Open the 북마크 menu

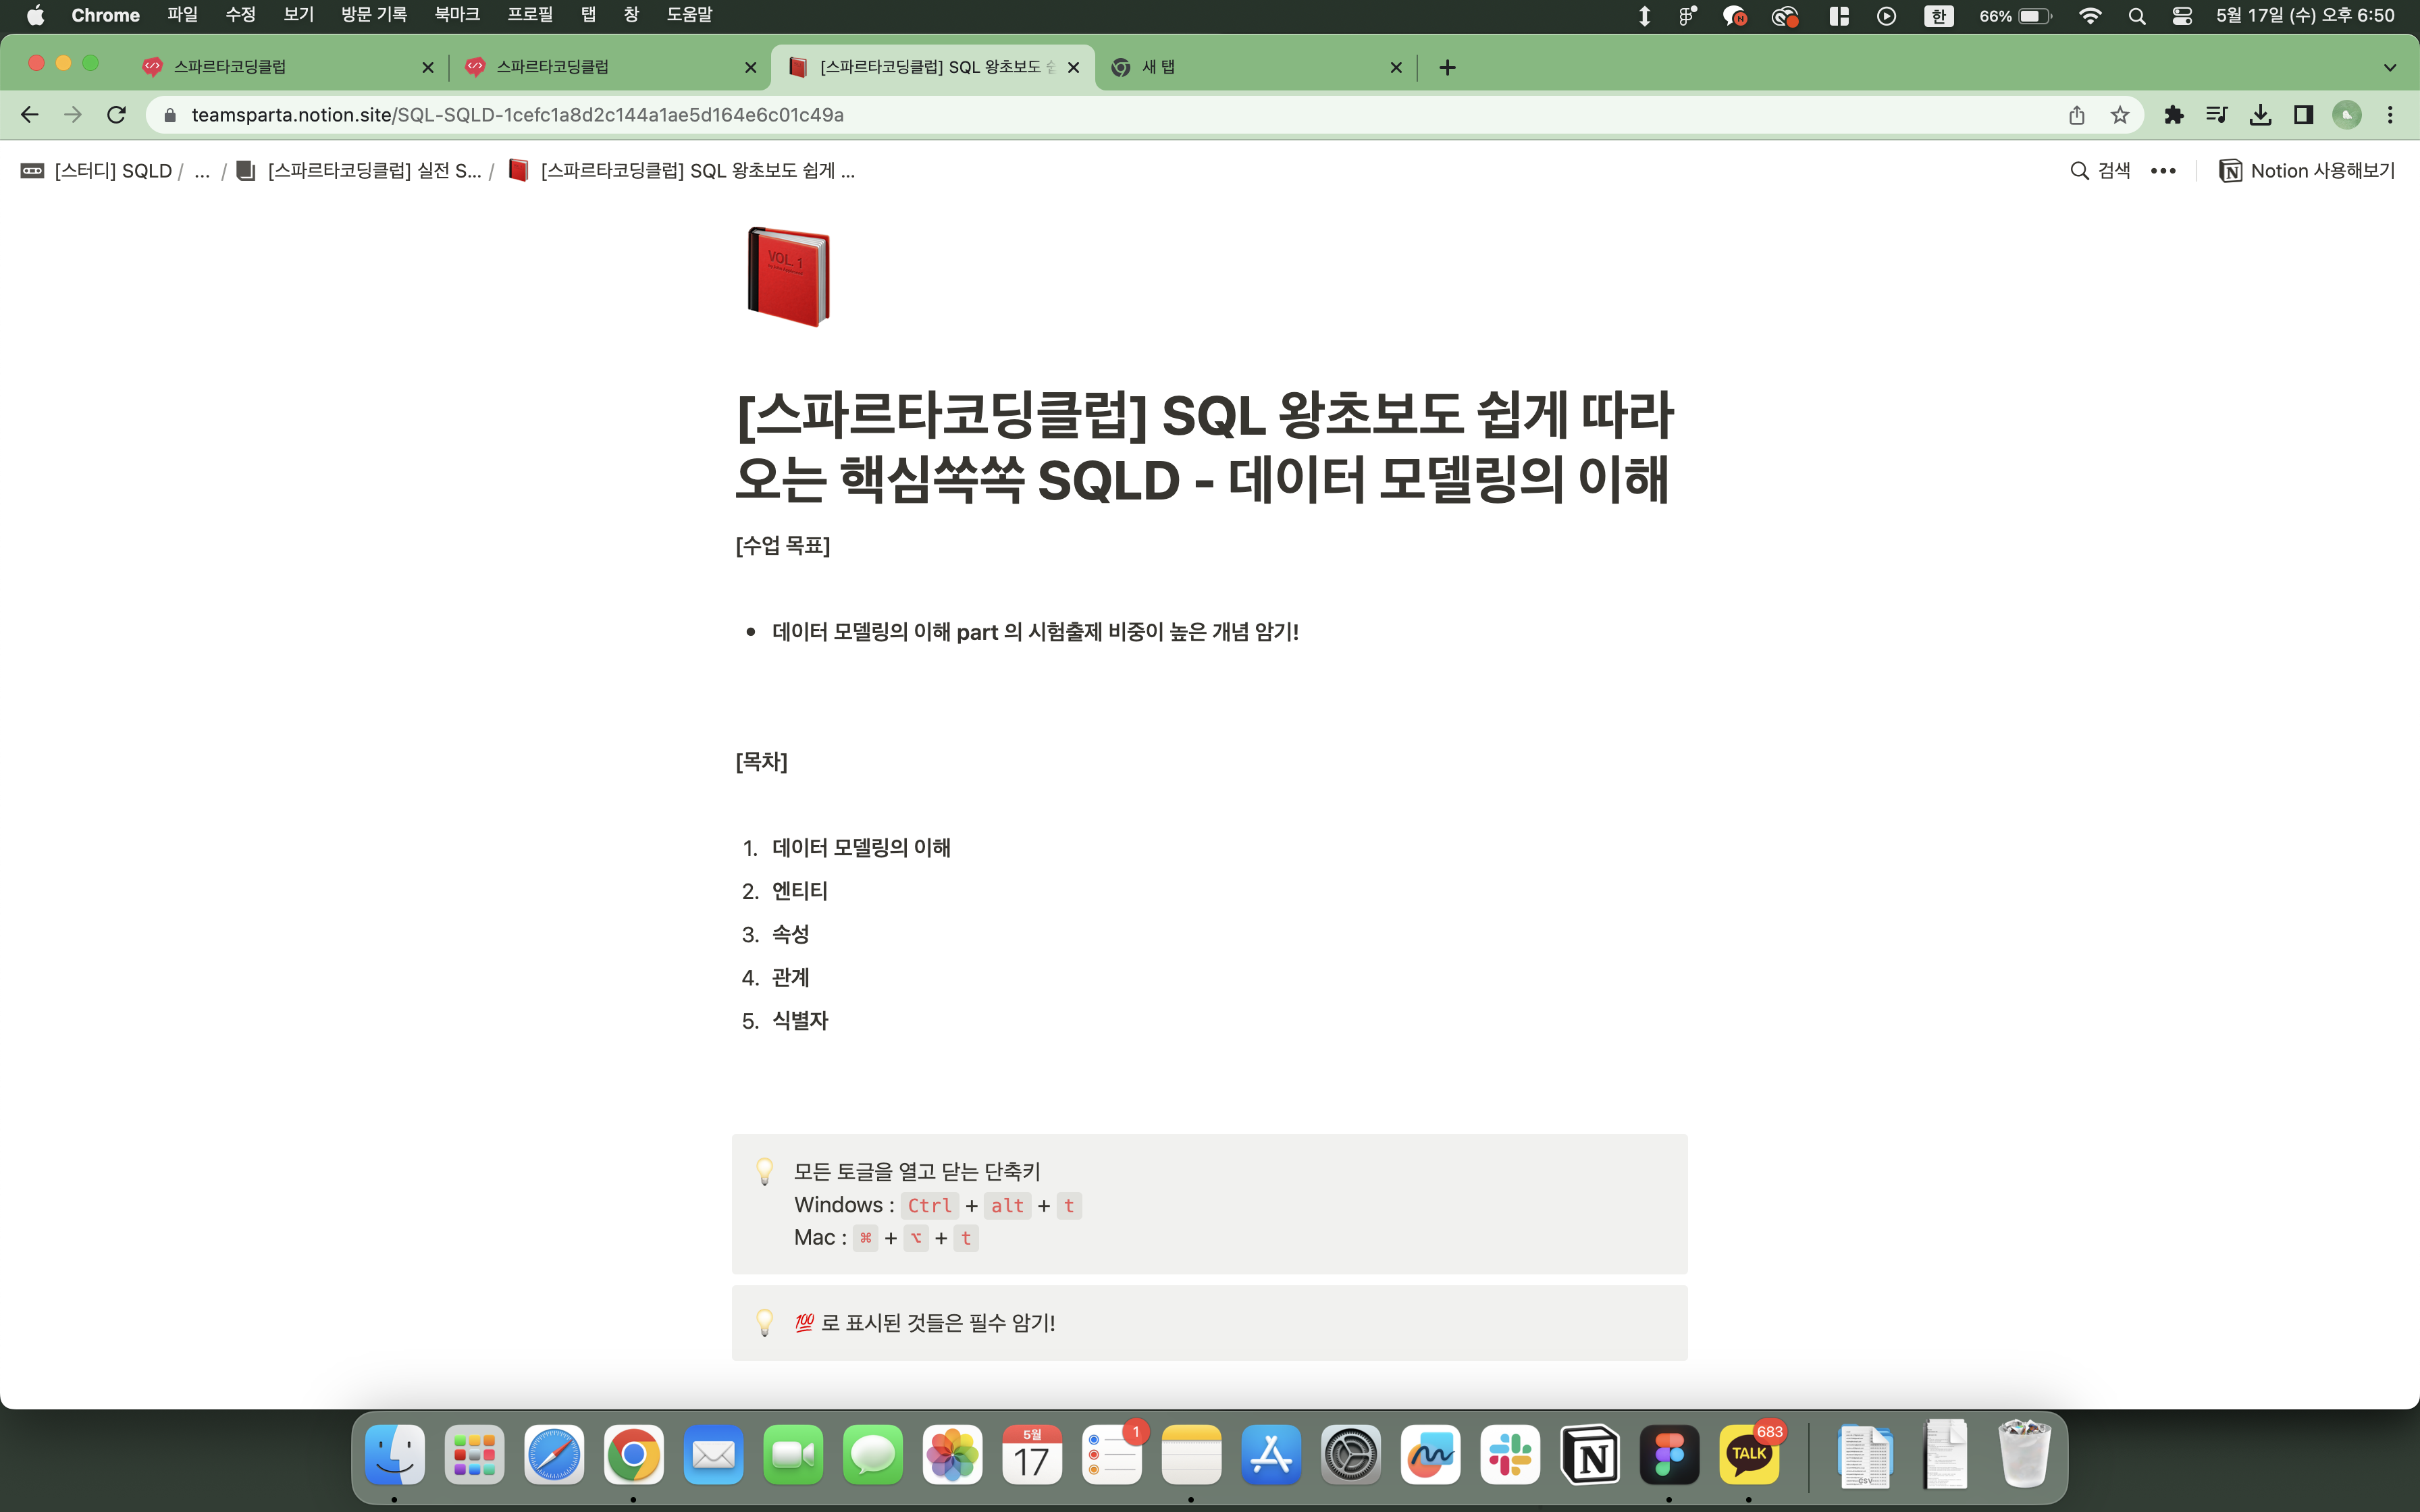coord(457,15)
